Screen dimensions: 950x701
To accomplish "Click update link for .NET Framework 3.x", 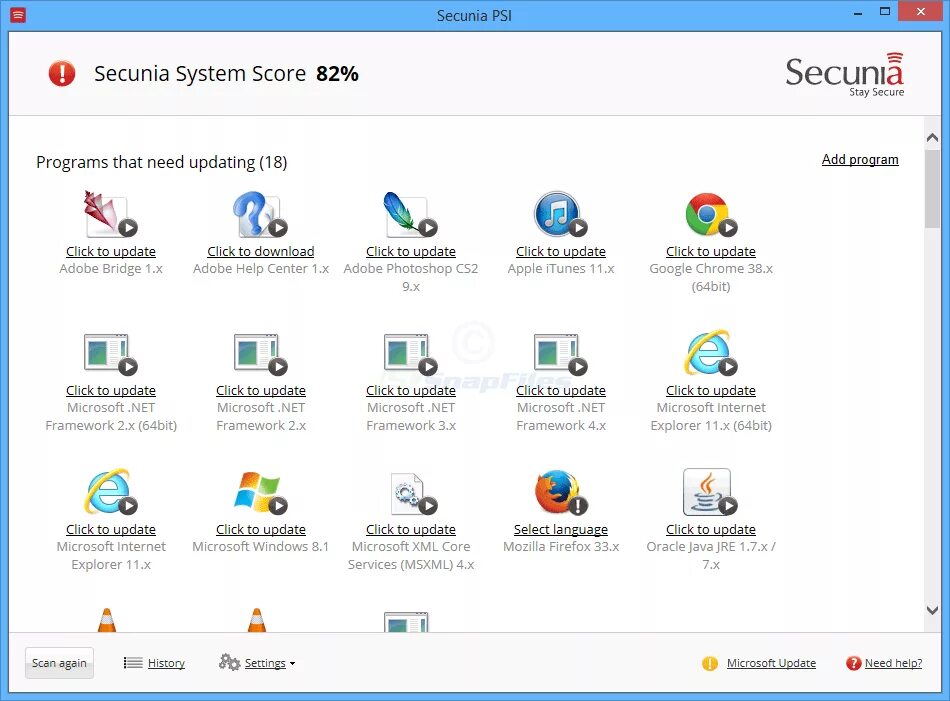I will [411, 391].
